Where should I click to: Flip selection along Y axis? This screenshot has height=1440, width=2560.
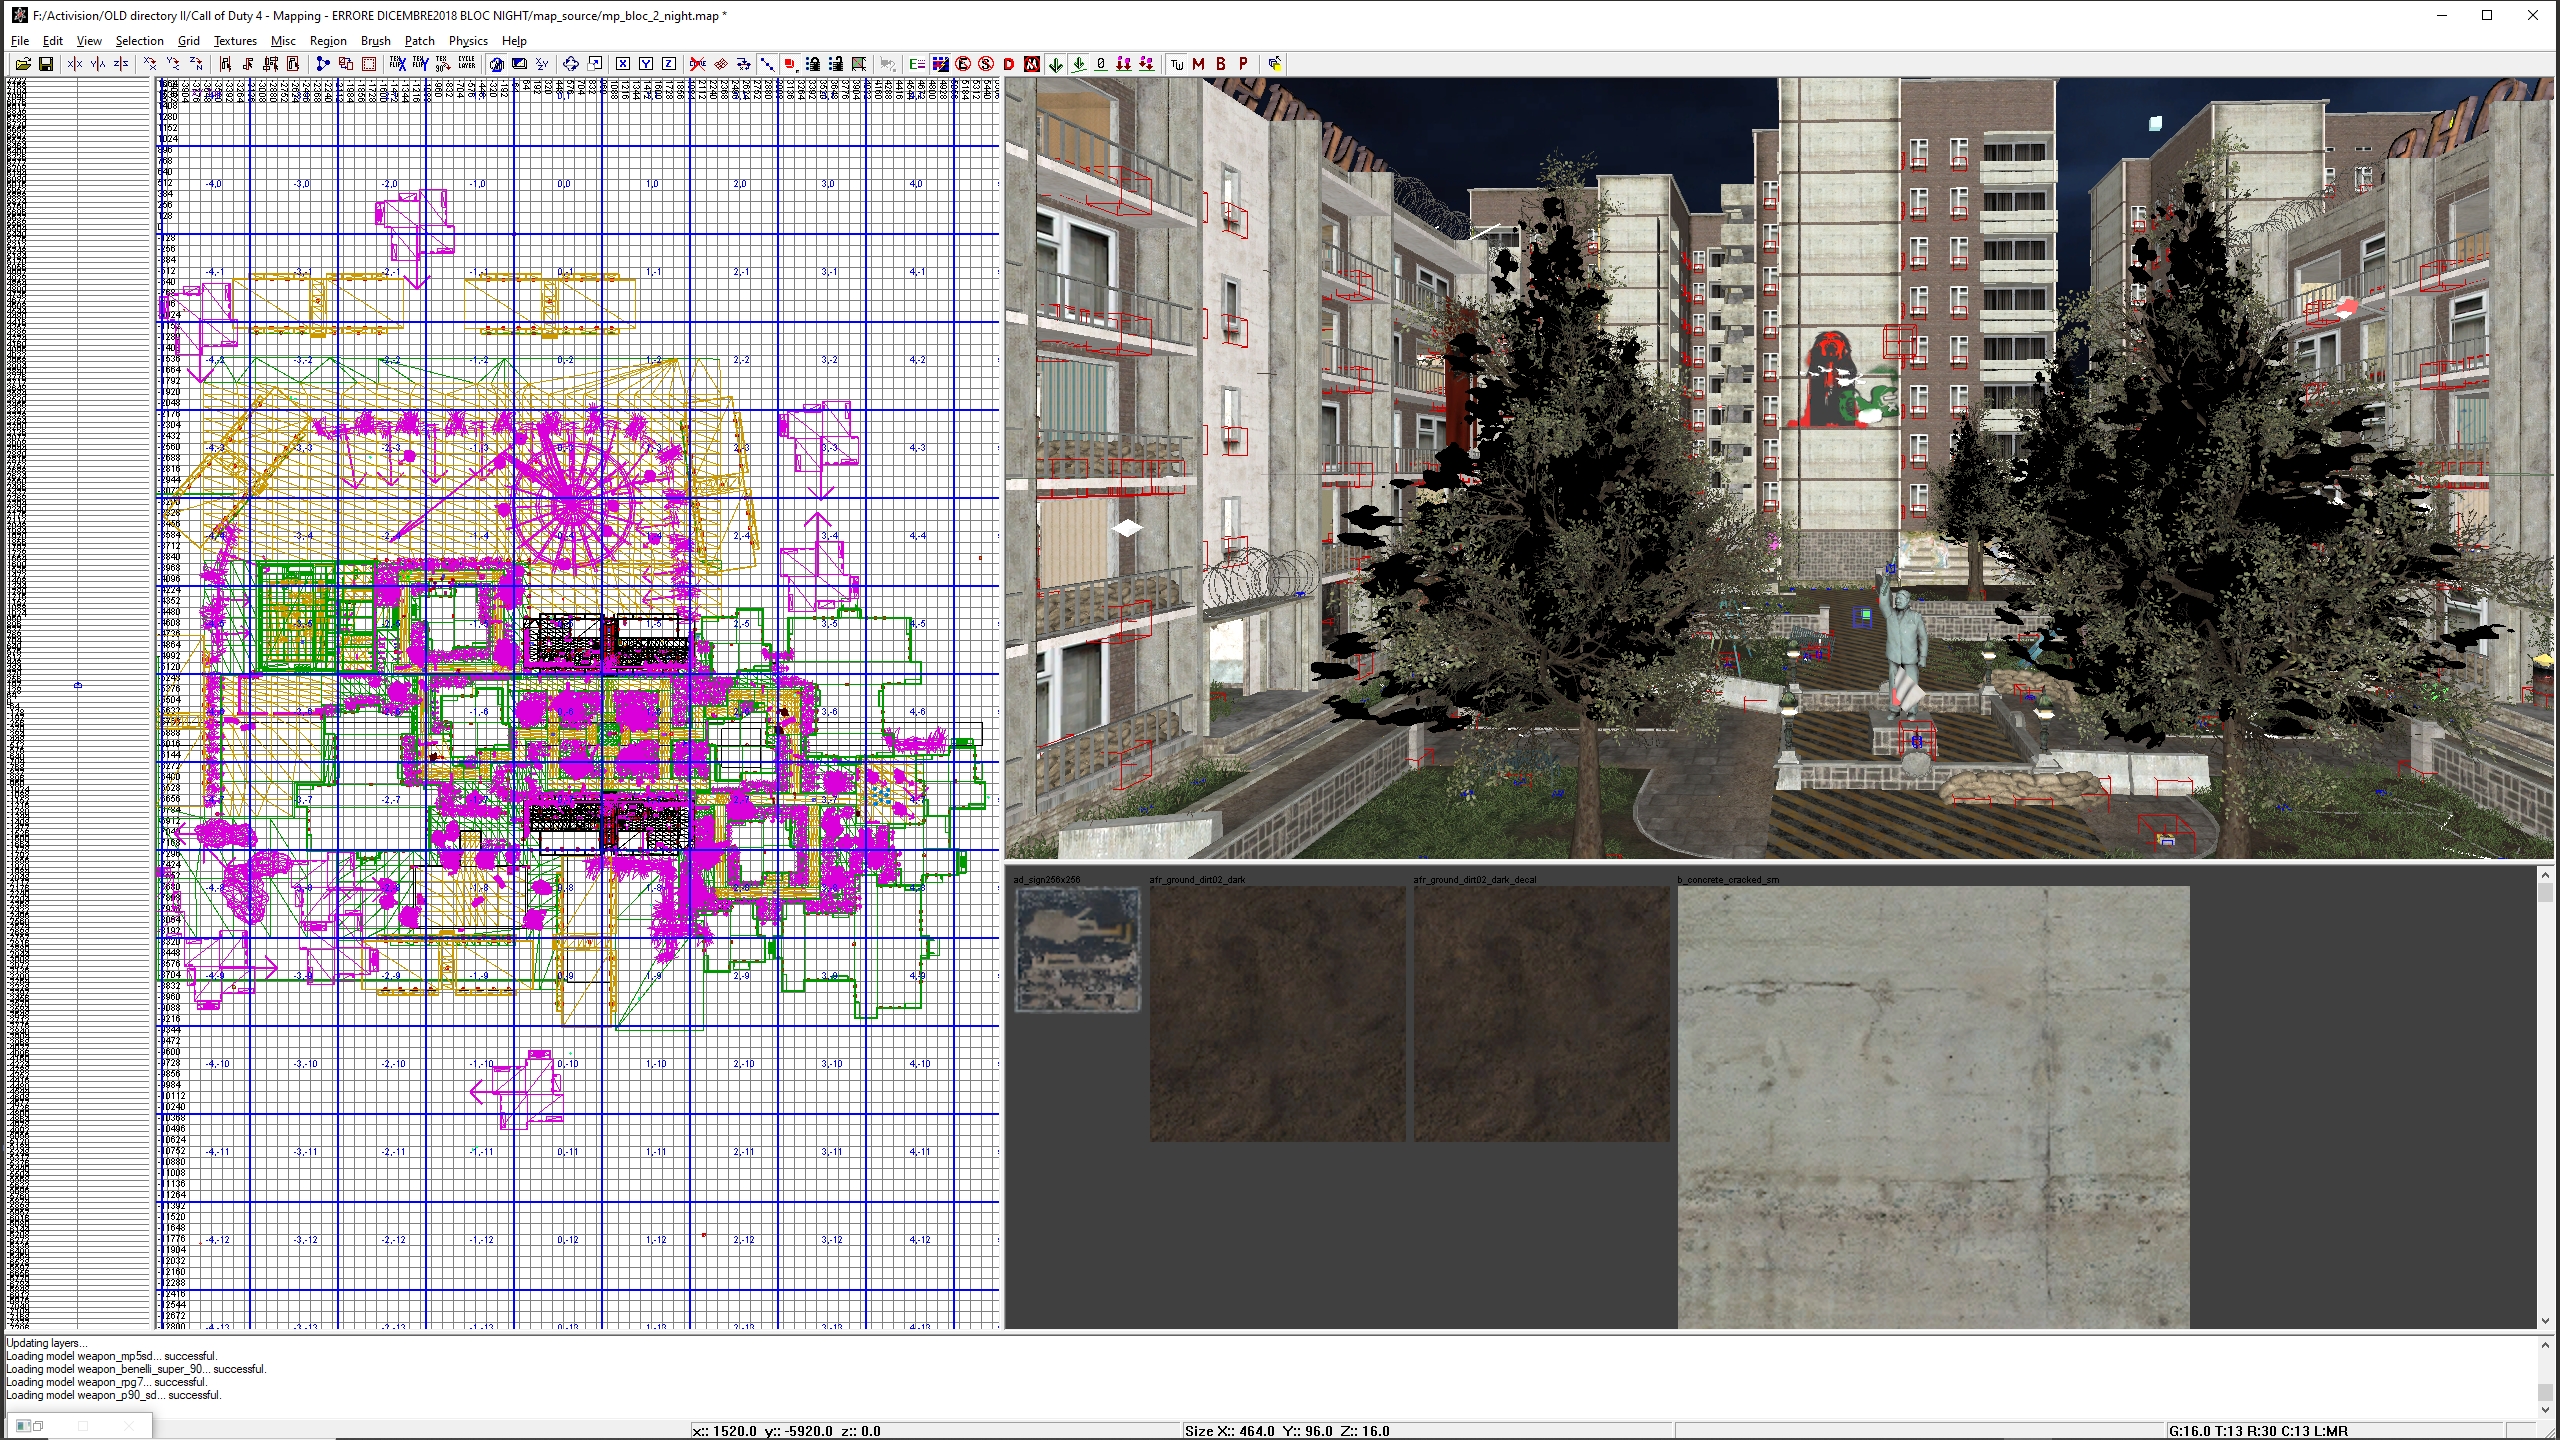pyautogui.click(x=98, y=64)
